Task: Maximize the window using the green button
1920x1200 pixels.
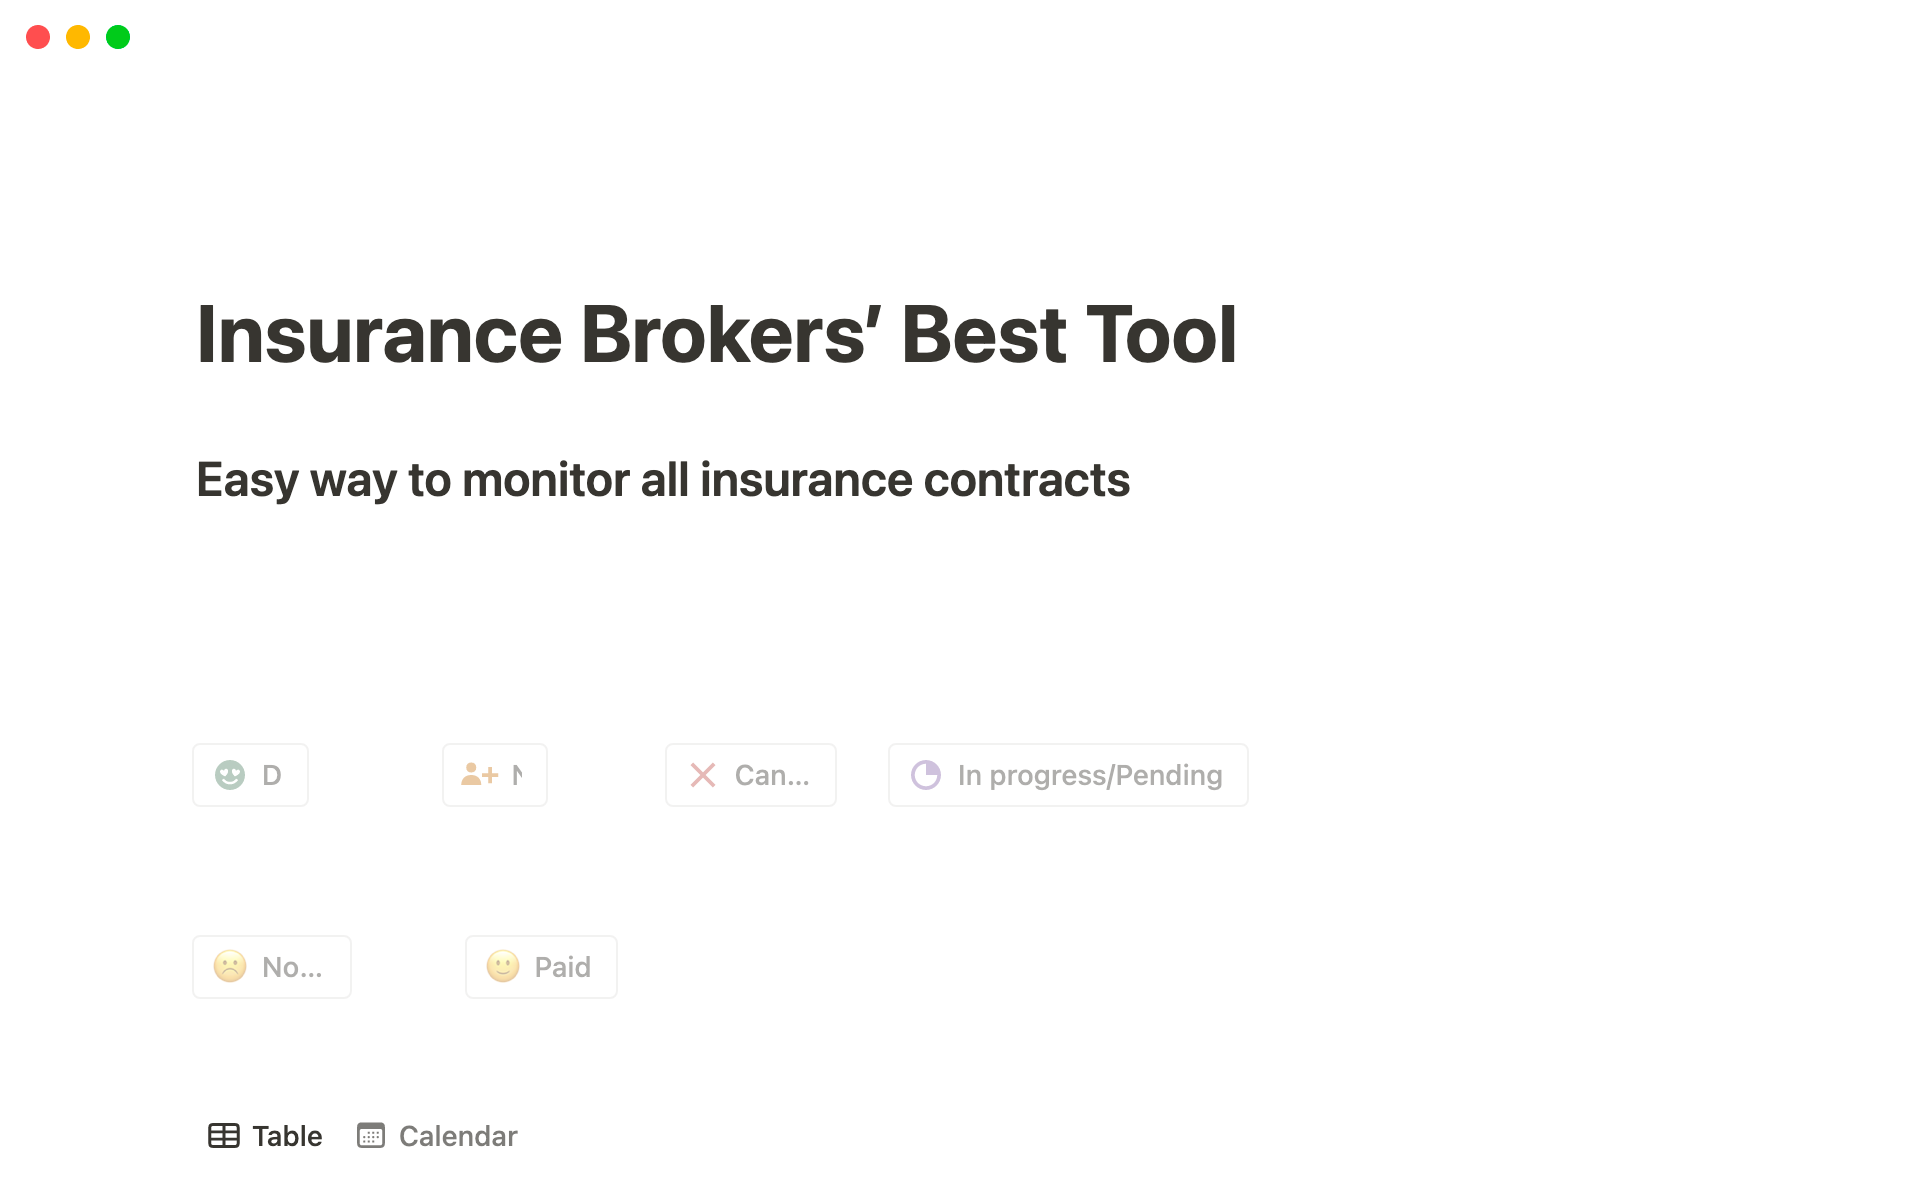Action: click(x=118, y=37)
